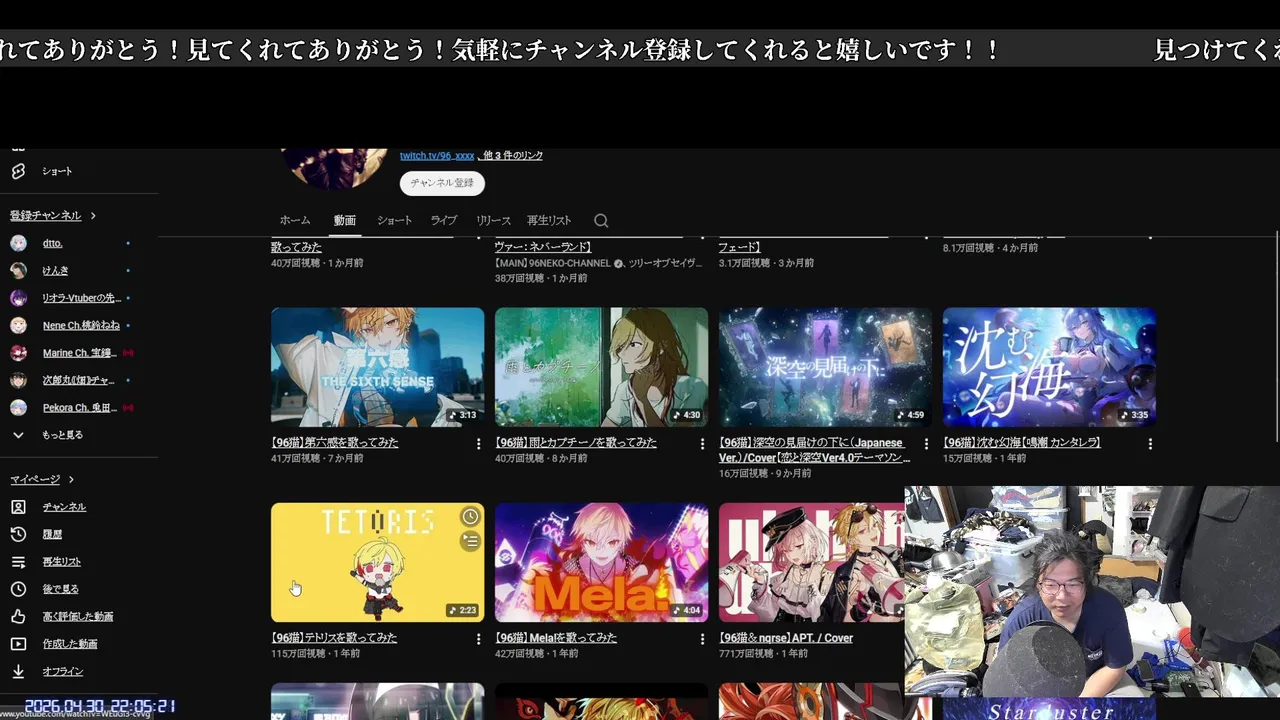
Task: Open the 深空の見届けの下に thumbnail
Action: click(x=825, y=367)
